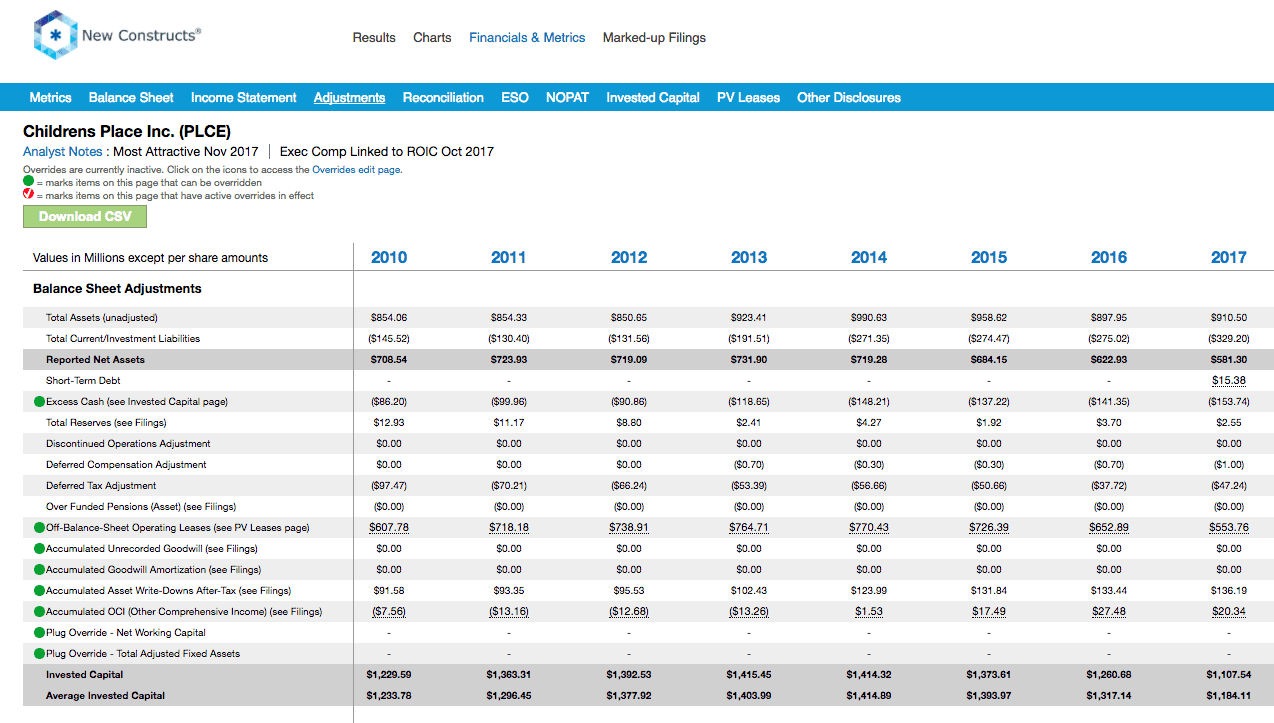Viewport: 1274px width, 723px height.
Task: Click the 2015 column header
Action: (989, 258)
